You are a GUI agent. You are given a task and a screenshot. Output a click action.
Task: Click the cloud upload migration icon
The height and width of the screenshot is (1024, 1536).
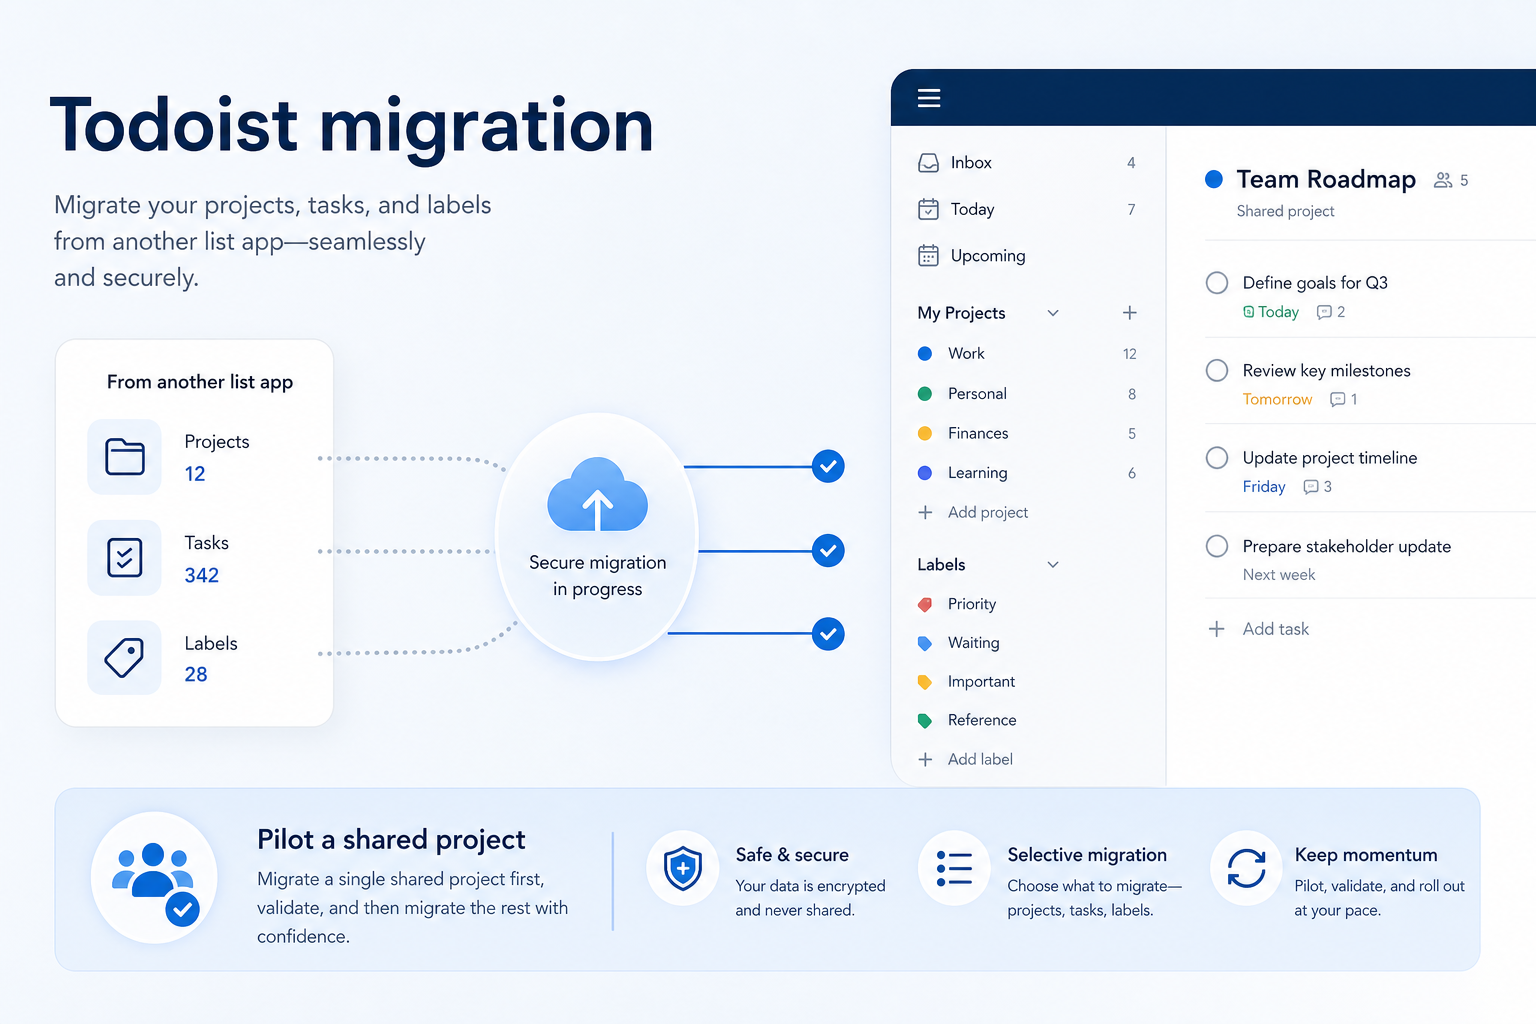pyautogui.click(x=598, y=496)
